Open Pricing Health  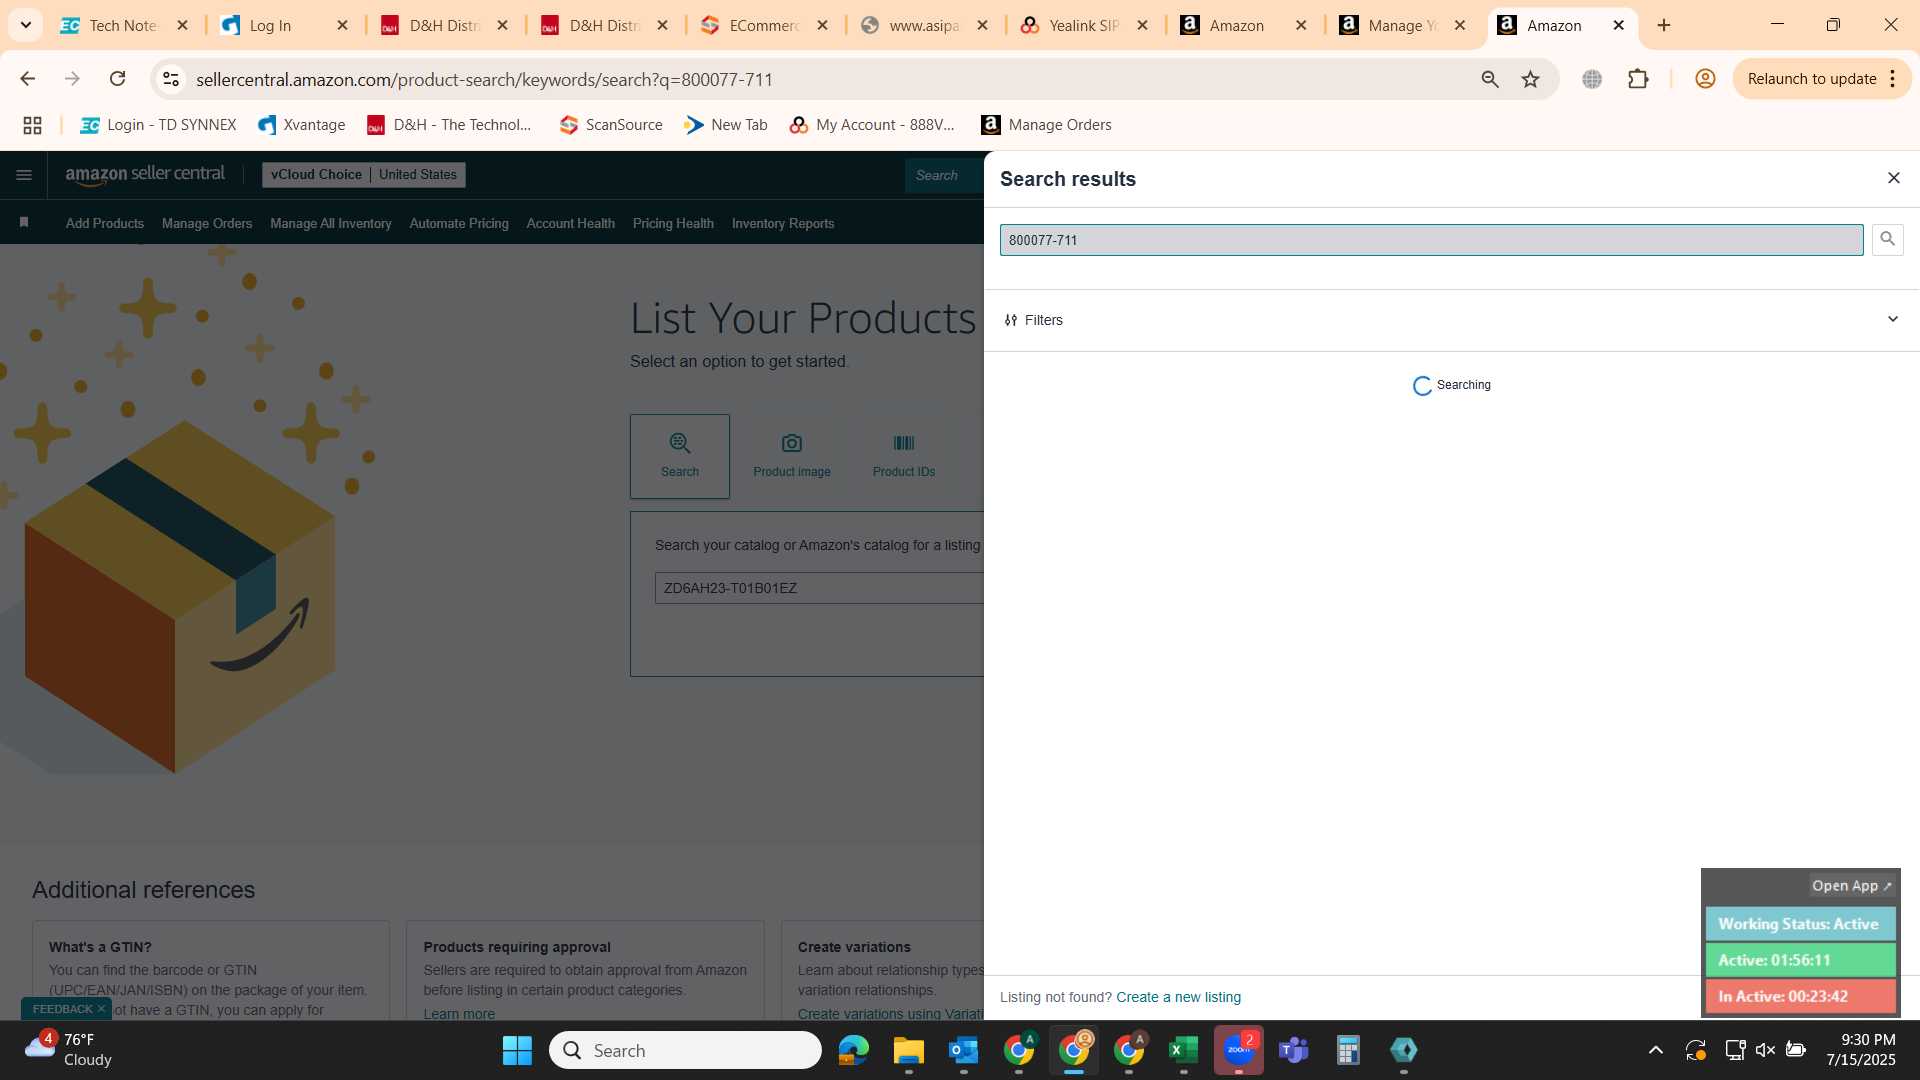673,224
